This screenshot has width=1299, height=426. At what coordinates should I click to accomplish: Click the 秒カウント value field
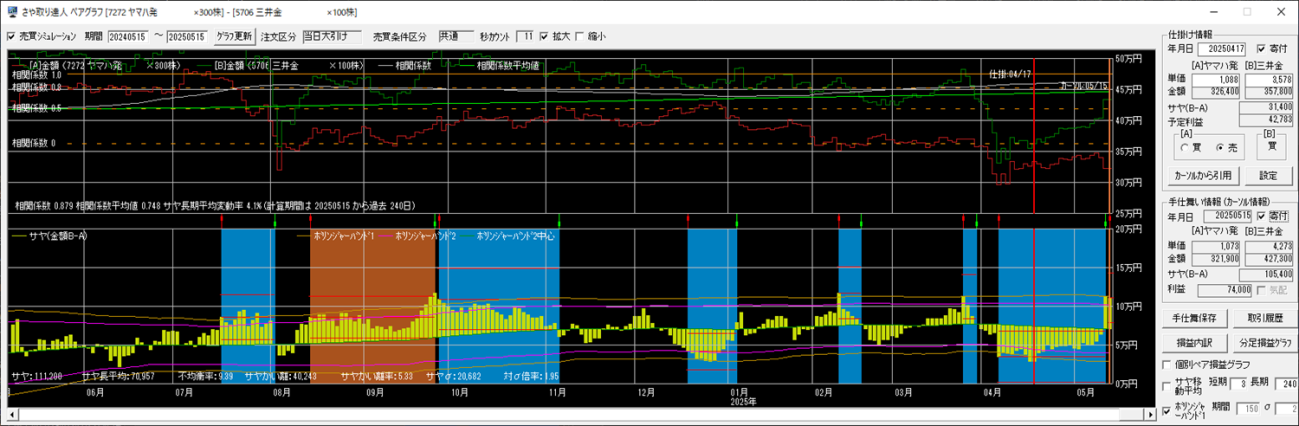tap(526, 37)
